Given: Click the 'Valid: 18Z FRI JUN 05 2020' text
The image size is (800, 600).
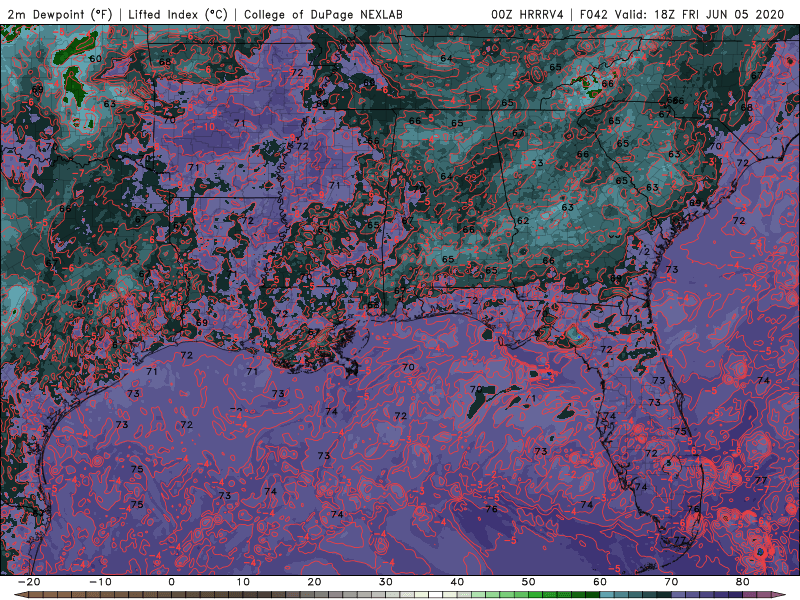Looking at the screenshot, I should click(699, 14).
